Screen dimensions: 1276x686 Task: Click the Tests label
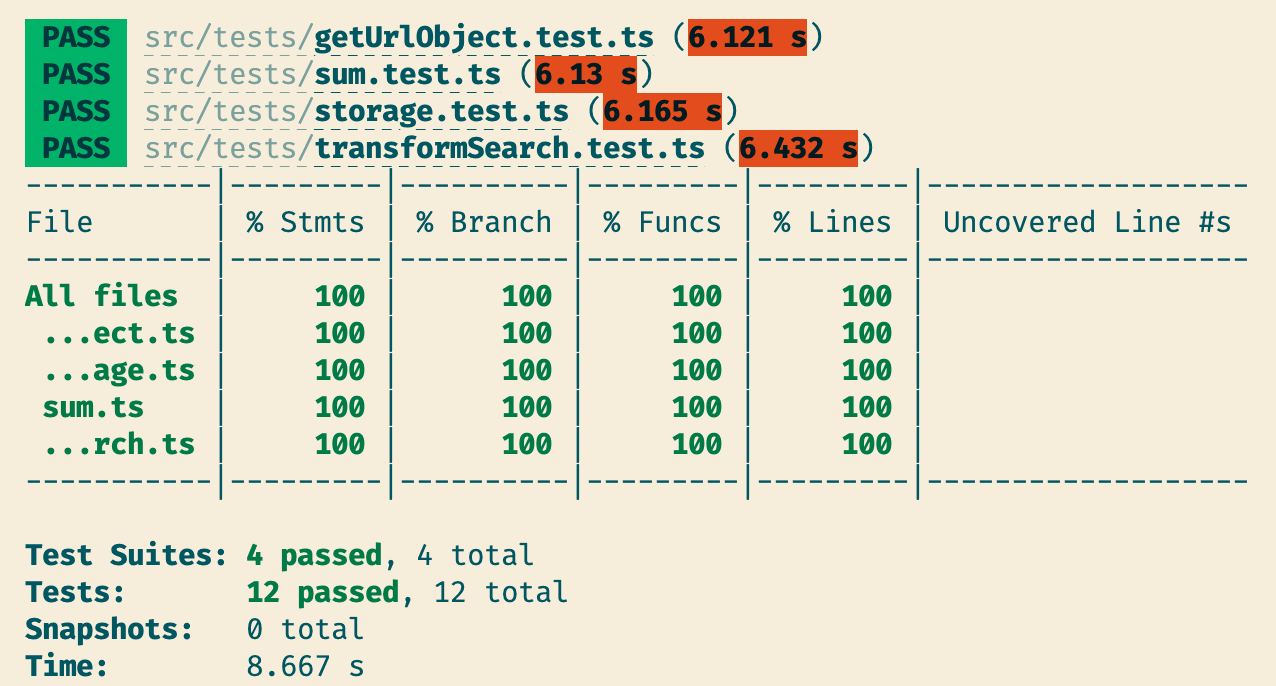click(76, 592)
